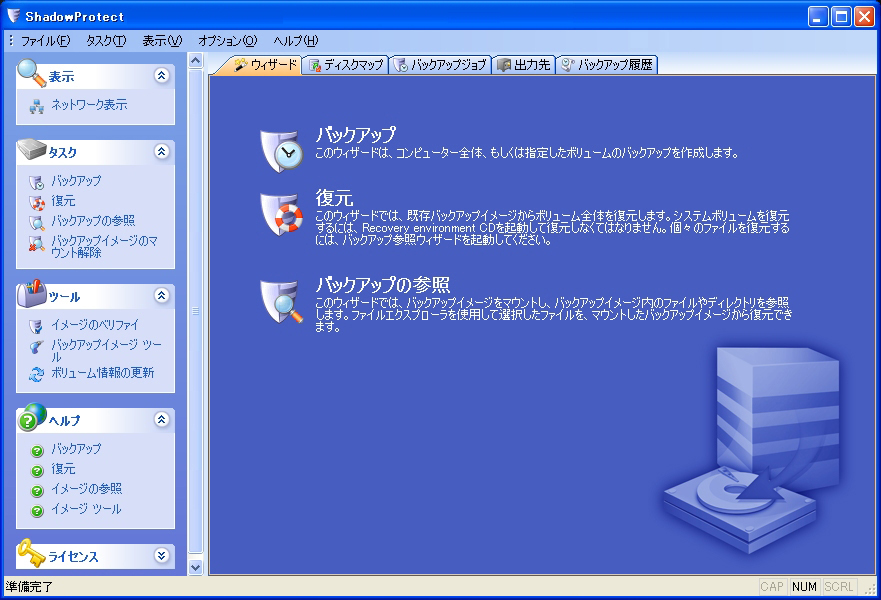Click the Help イメージの参照 question icon
This screenshot has height=600, width=881.
[37, 491]
